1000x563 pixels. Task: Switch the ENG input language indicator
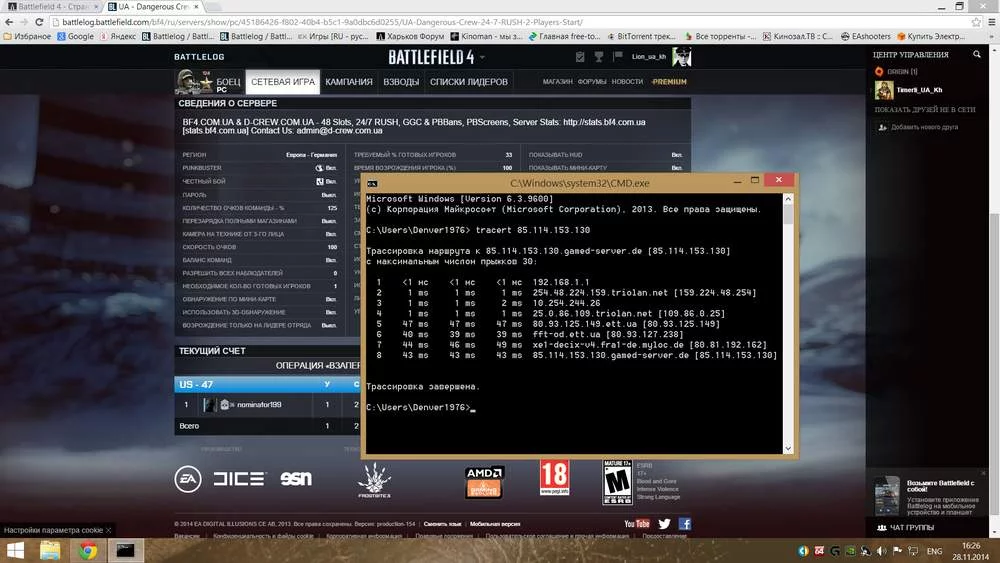(x=934, y=551)
